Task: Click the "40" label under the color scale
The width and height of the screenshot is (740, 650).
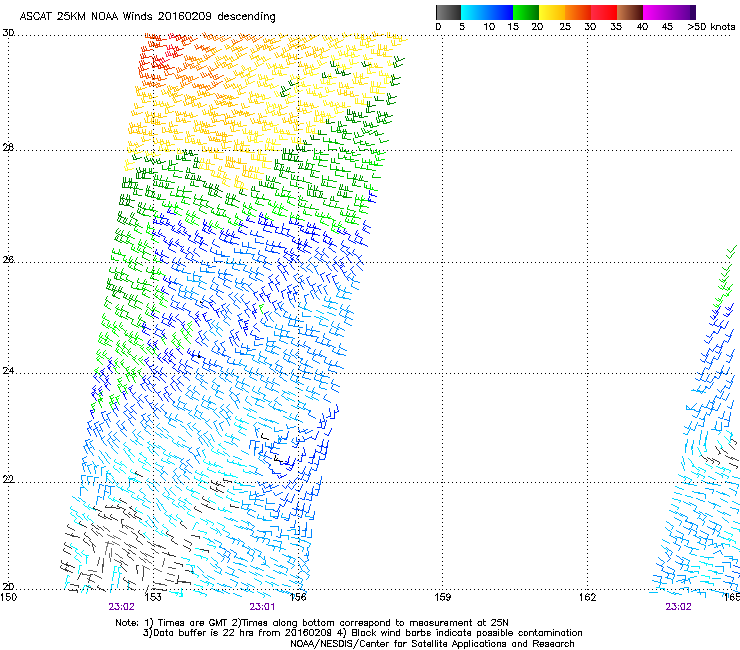Action: (642, 27)
